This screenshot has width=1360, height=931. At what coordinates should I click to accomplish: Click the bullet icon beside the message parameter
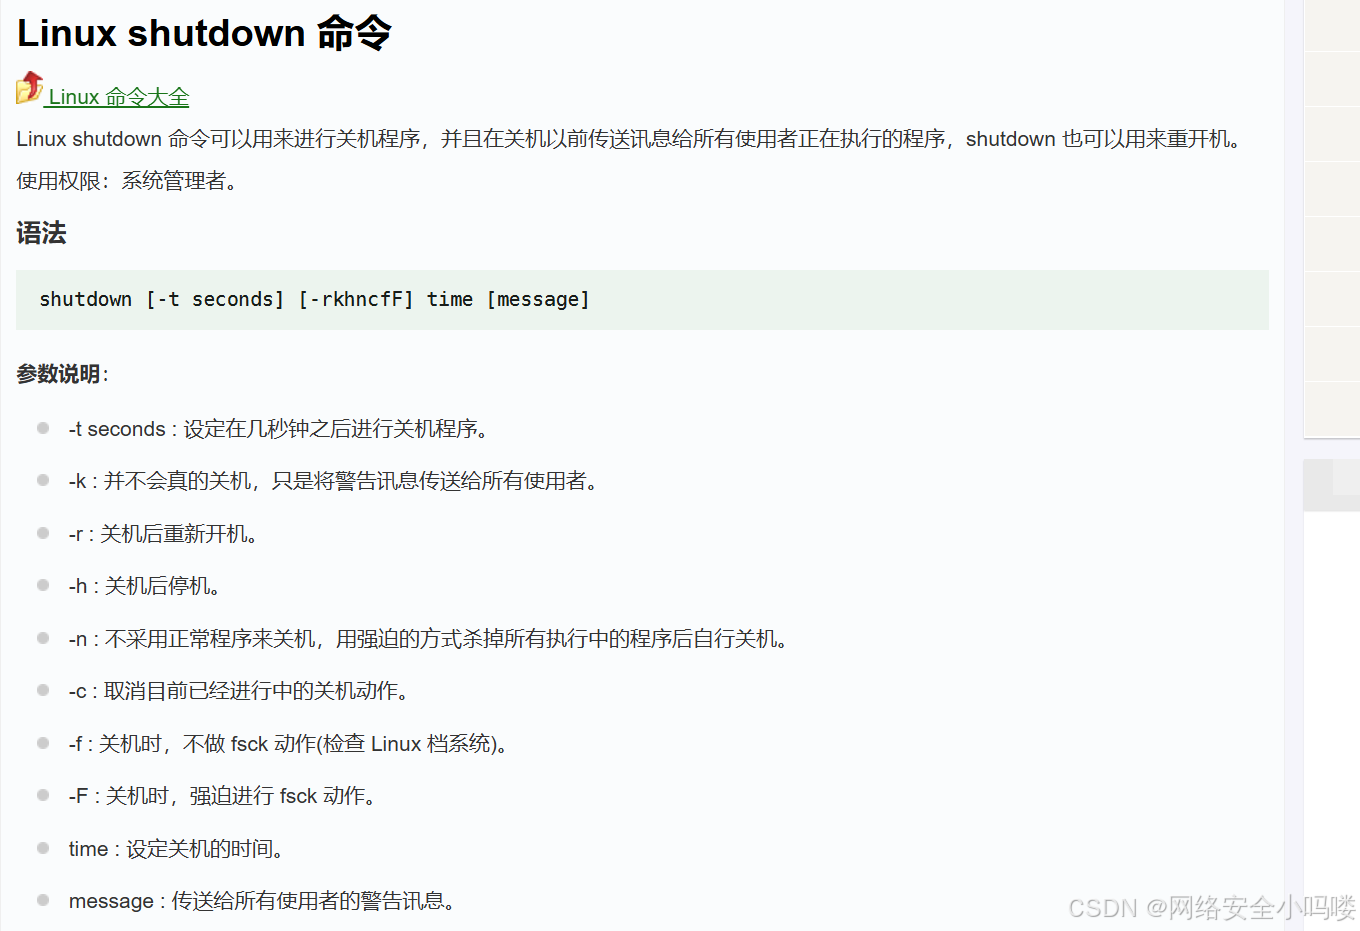[x=42, y=900]
